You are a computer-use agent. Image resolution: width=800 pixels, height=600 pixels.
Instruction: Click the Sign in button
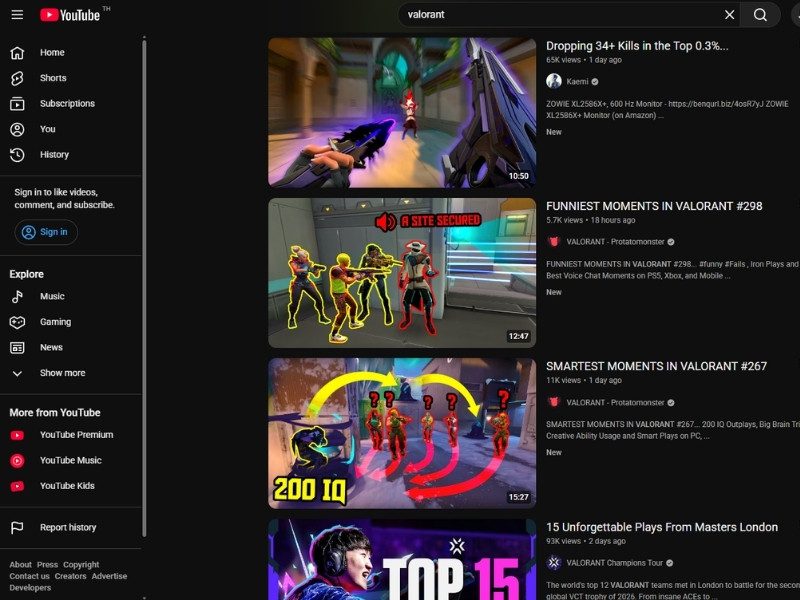[x=45, y=232]
